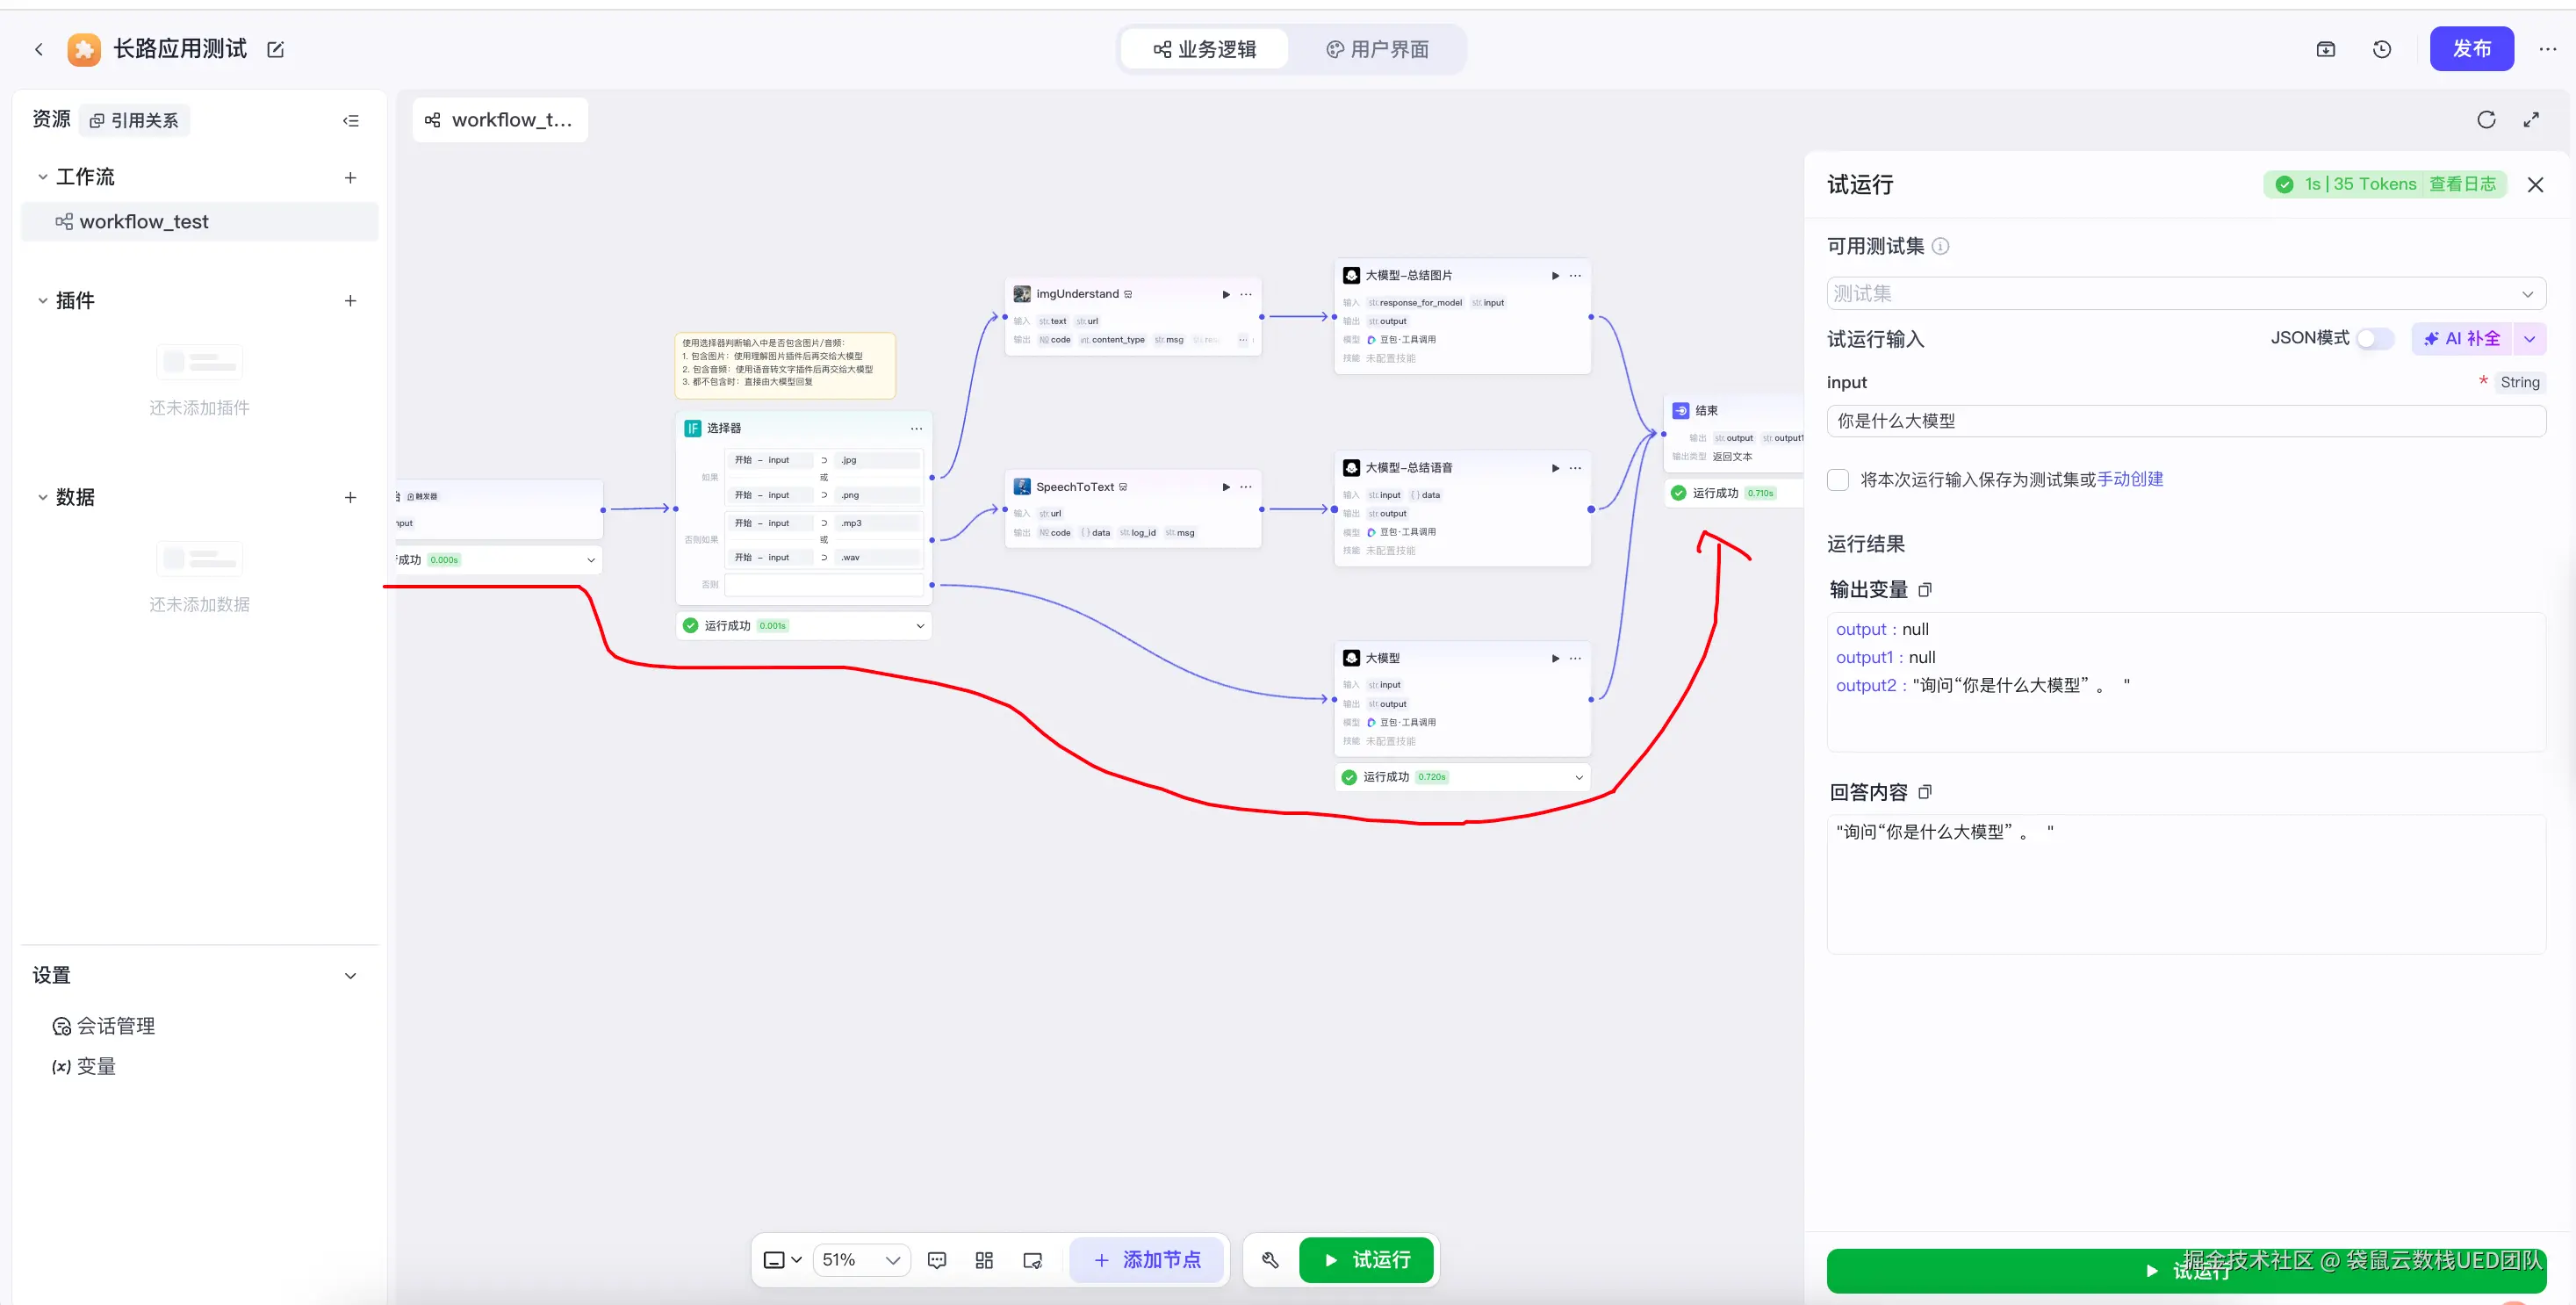The width and height of the screenshot is (2576, 1305).
Task: Expand the workflow canvas to fullscreen
Action: tap(2531, 120)
